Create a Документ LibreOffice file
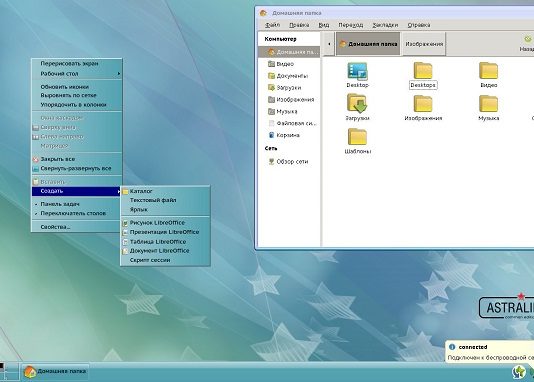Viewport: 534px width, 382px height. click(165, 251)
